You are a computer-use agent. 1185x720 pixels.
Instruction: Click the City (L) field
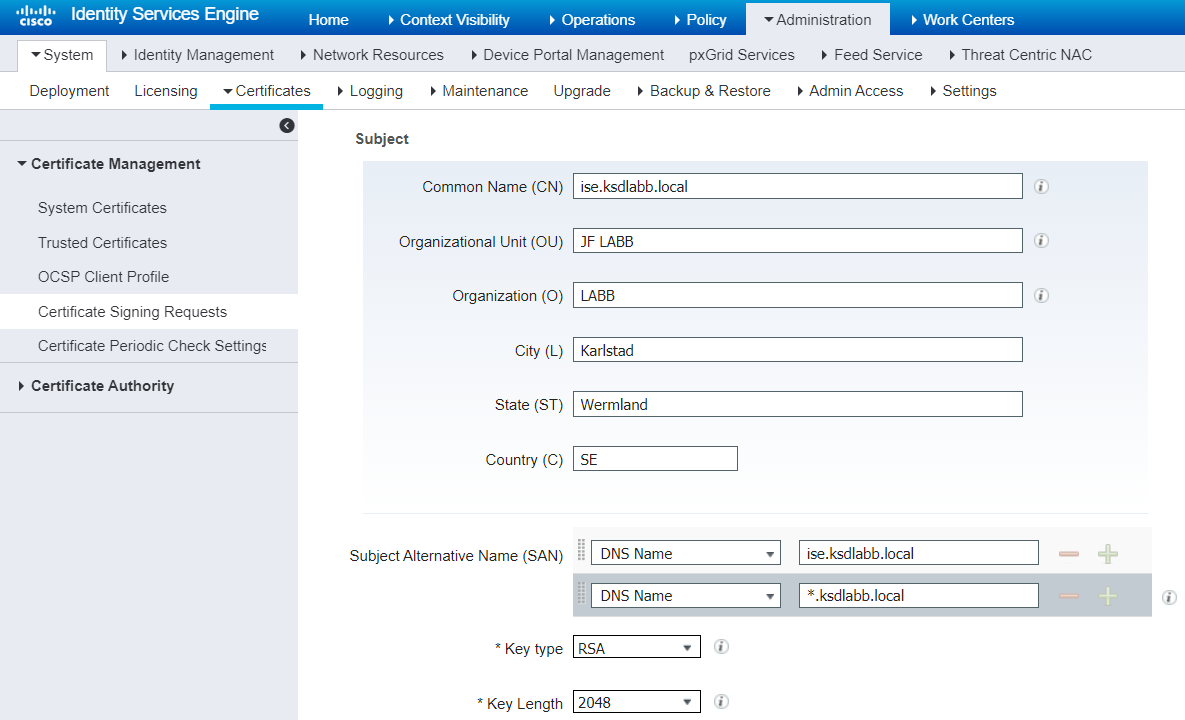[x=797, y=350]
